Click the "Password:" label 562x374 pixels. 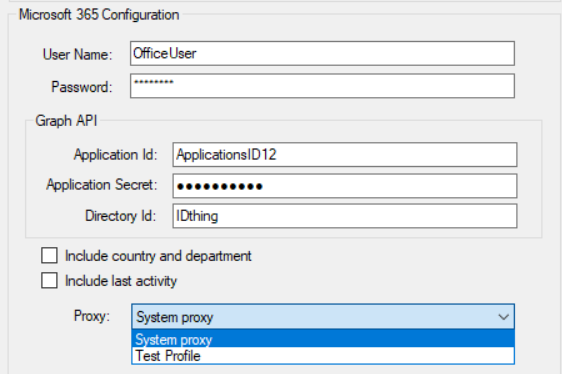coord(82,87)
